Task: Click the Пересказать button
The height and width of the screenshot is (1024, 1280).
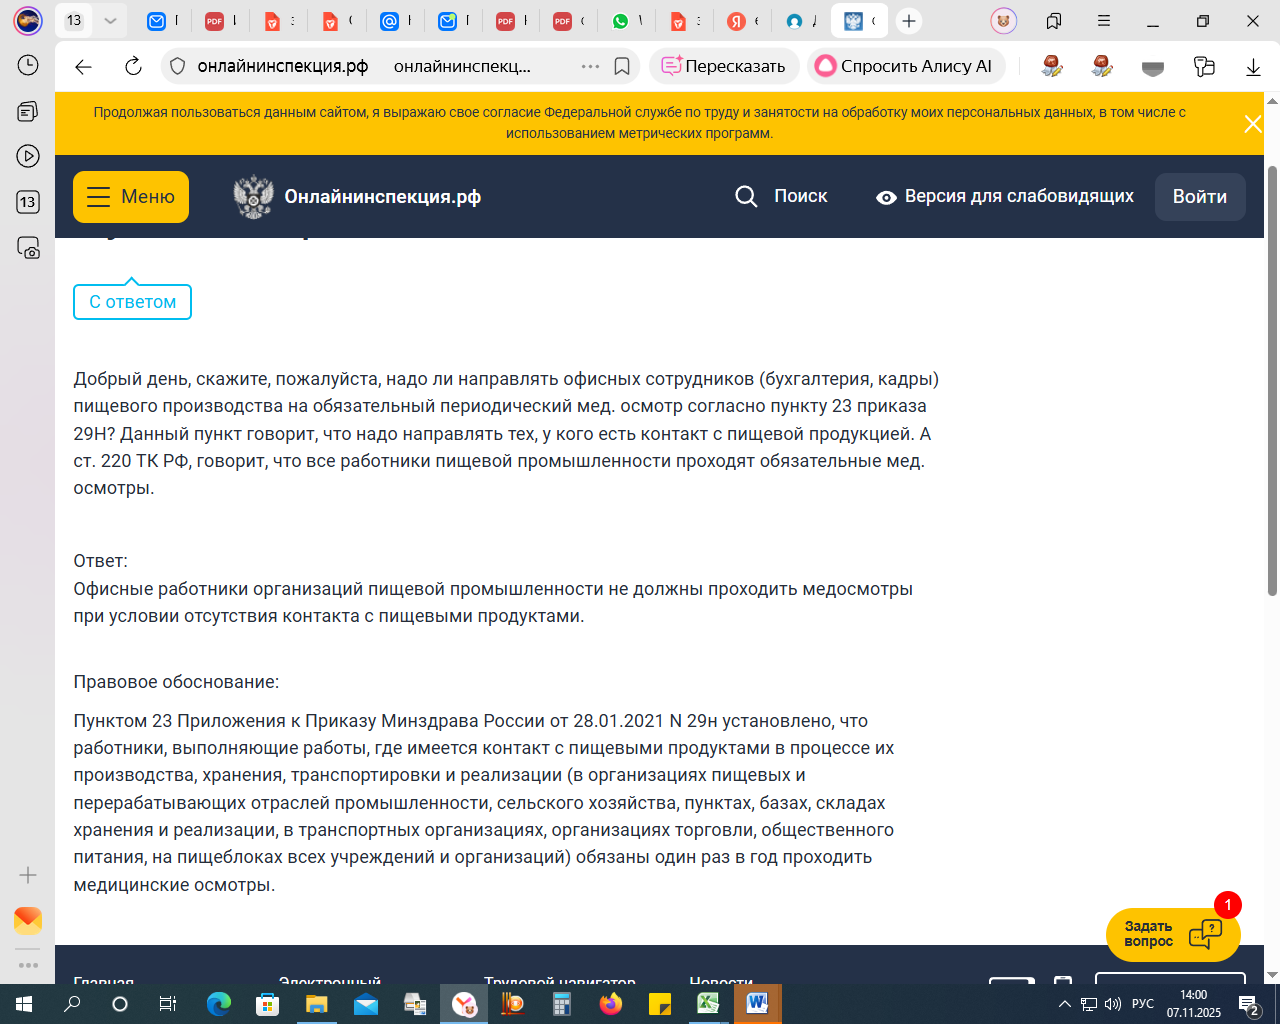Action: [724, 67]
